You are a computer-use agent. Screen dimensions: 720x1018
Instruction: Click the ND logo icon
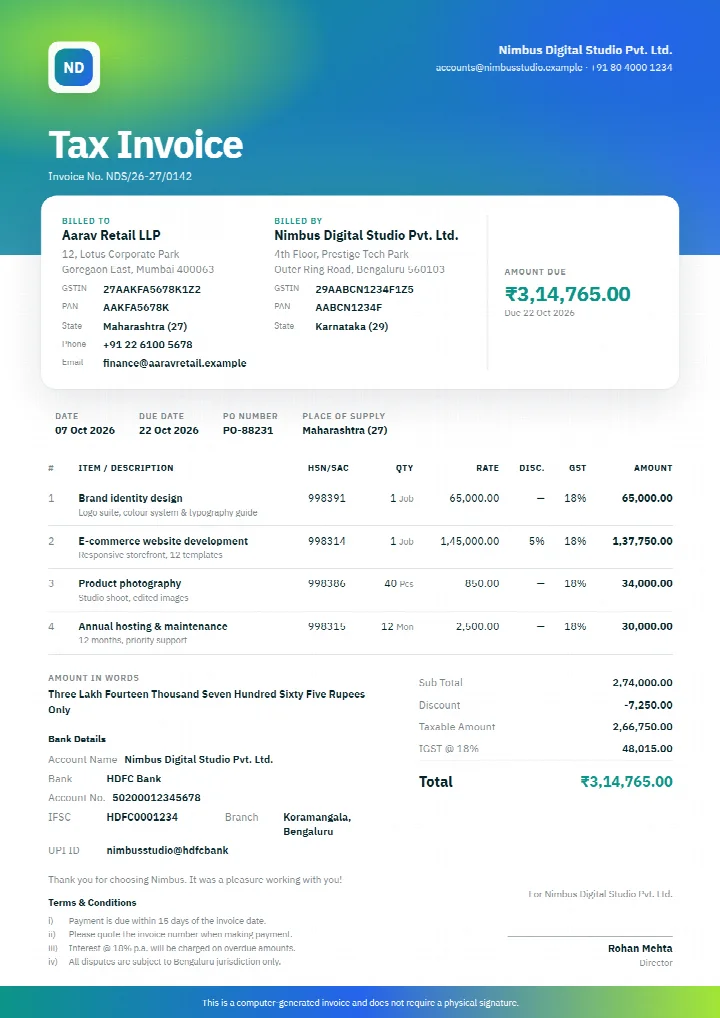click(x=74, y=67)
